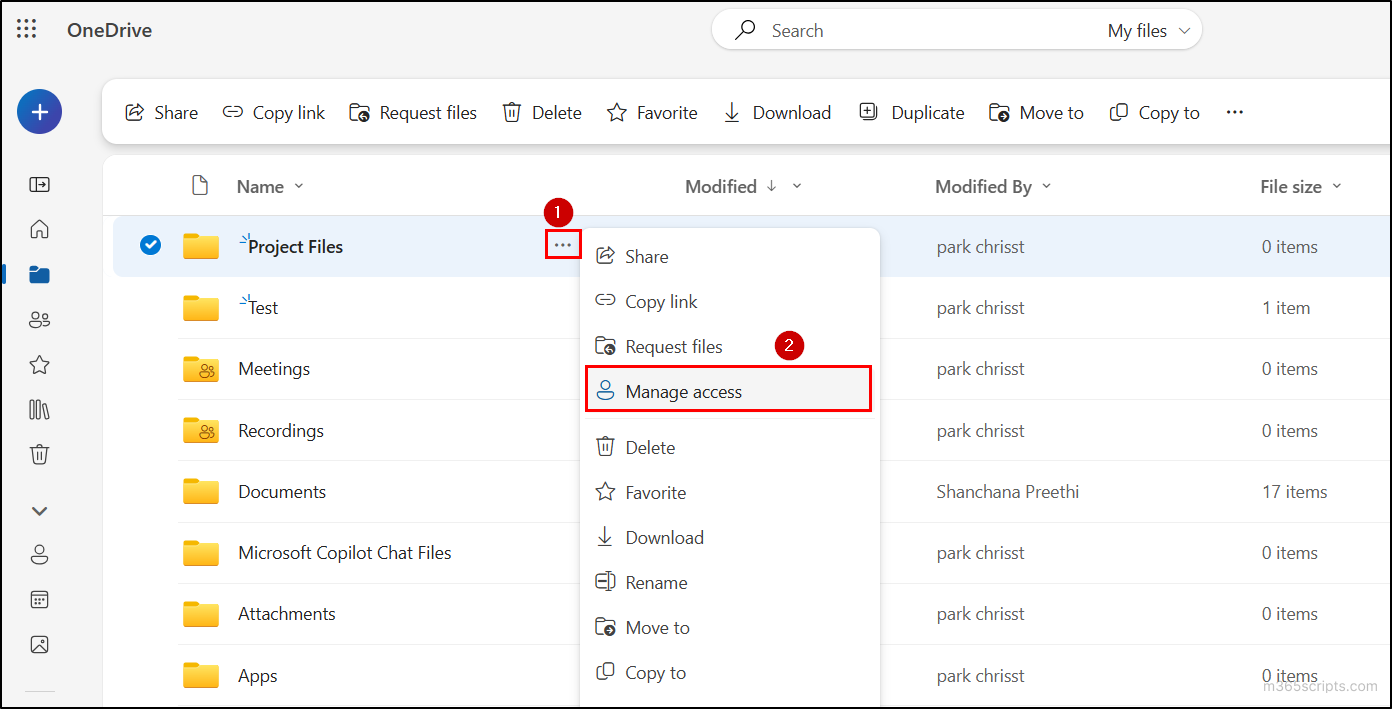1392x709 pixels.
Task: Click Copy to in the command bar
Action: (1155, 112)
